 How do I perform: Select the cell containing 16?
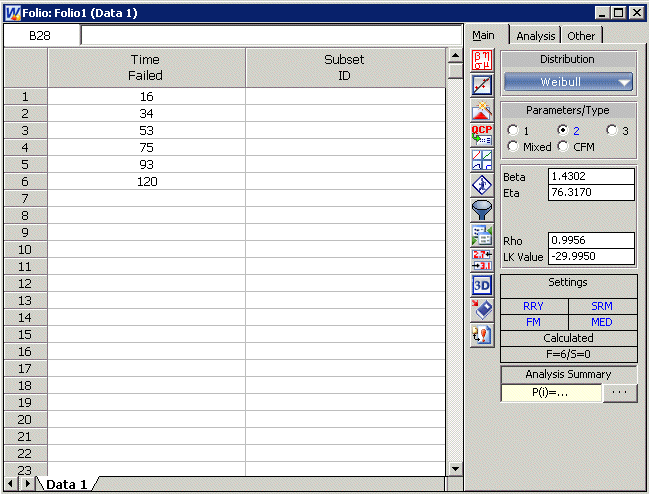(147, 96)
